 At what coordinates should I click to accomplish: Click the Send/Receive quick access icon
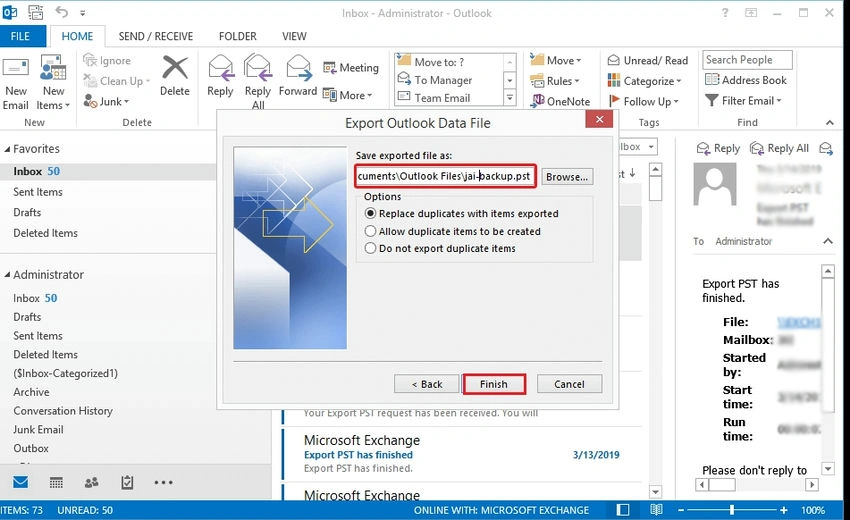pos(36,12)
